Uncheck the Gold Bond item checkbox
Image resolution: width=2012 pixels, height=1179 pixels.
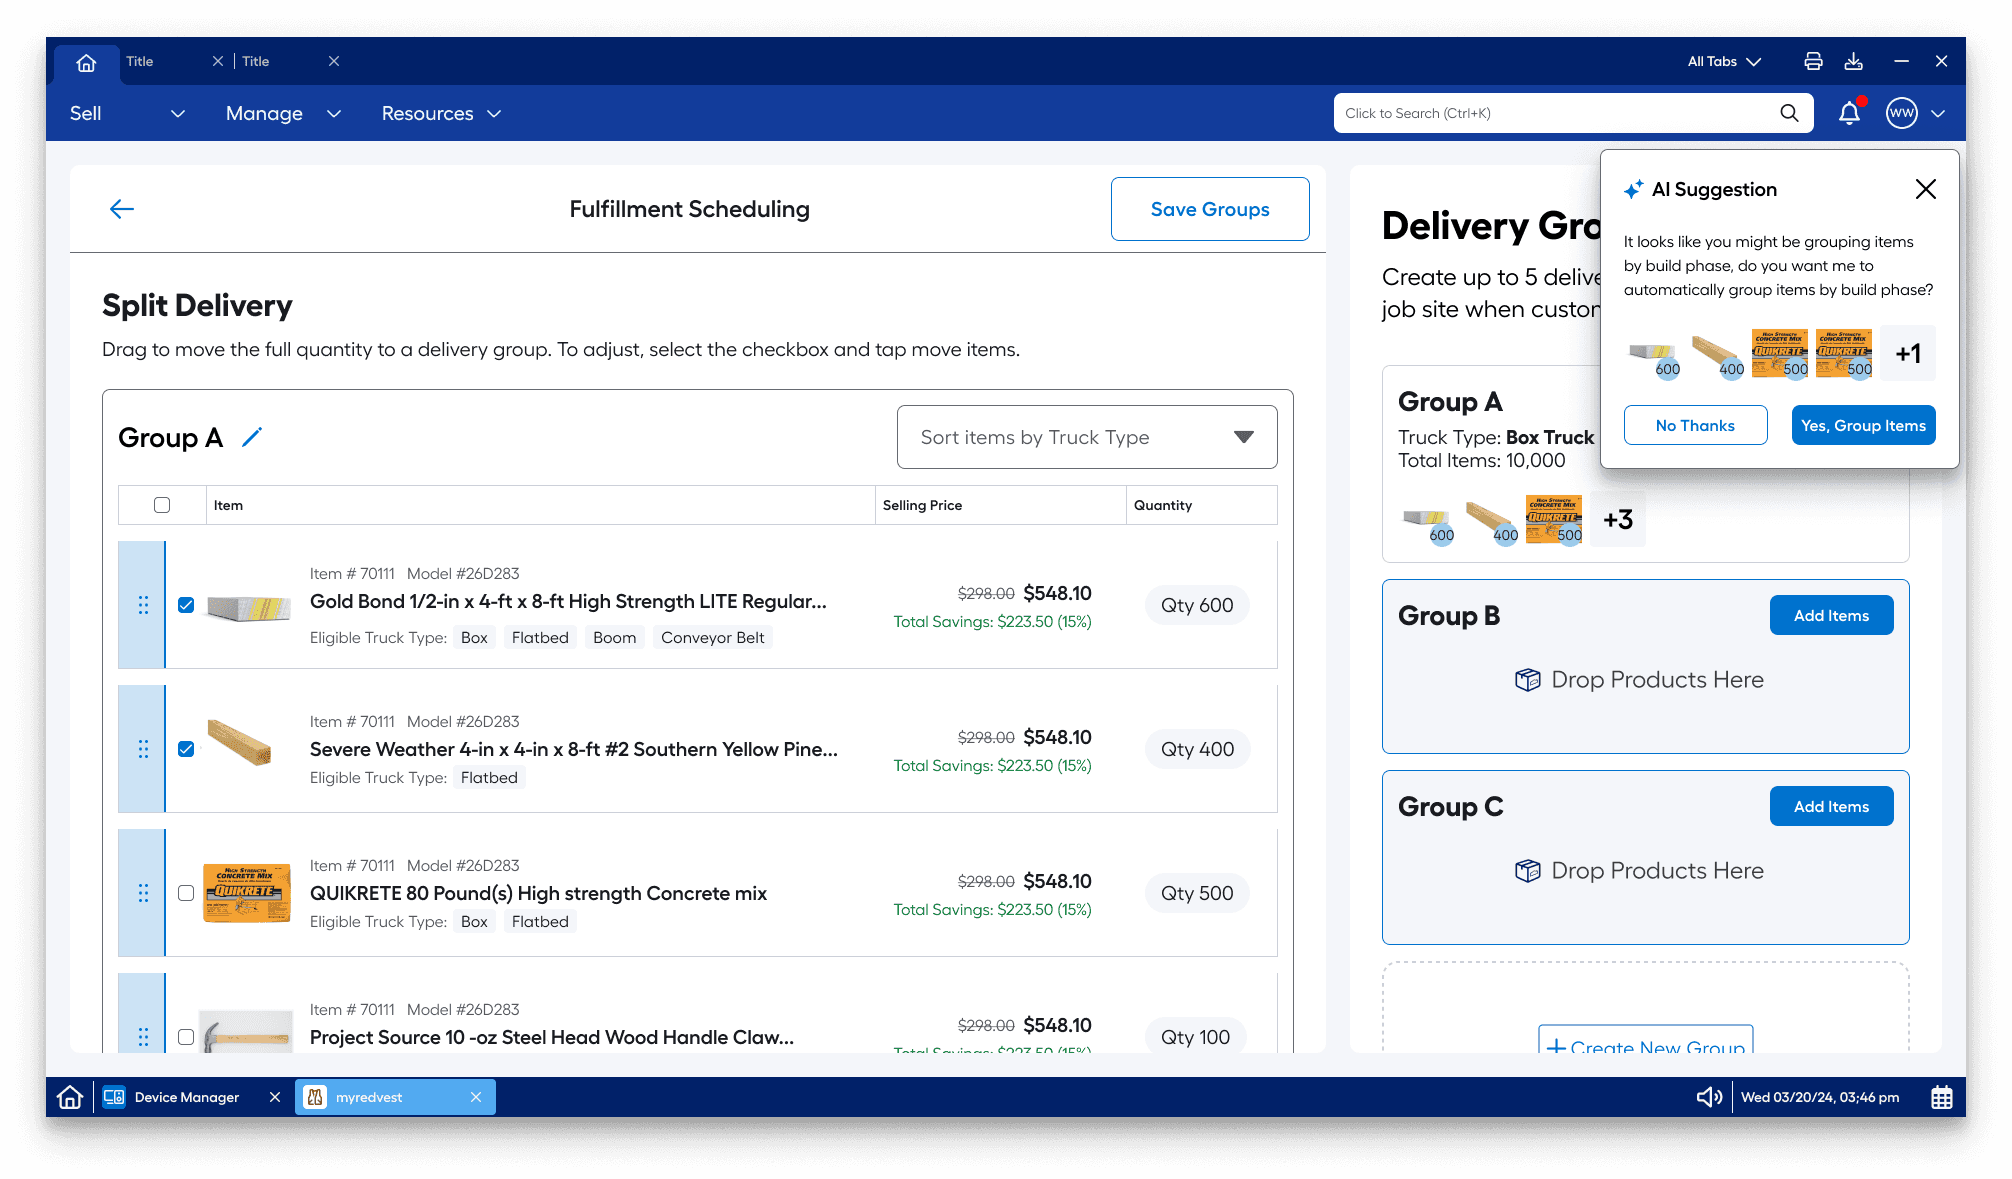point(186,605)
